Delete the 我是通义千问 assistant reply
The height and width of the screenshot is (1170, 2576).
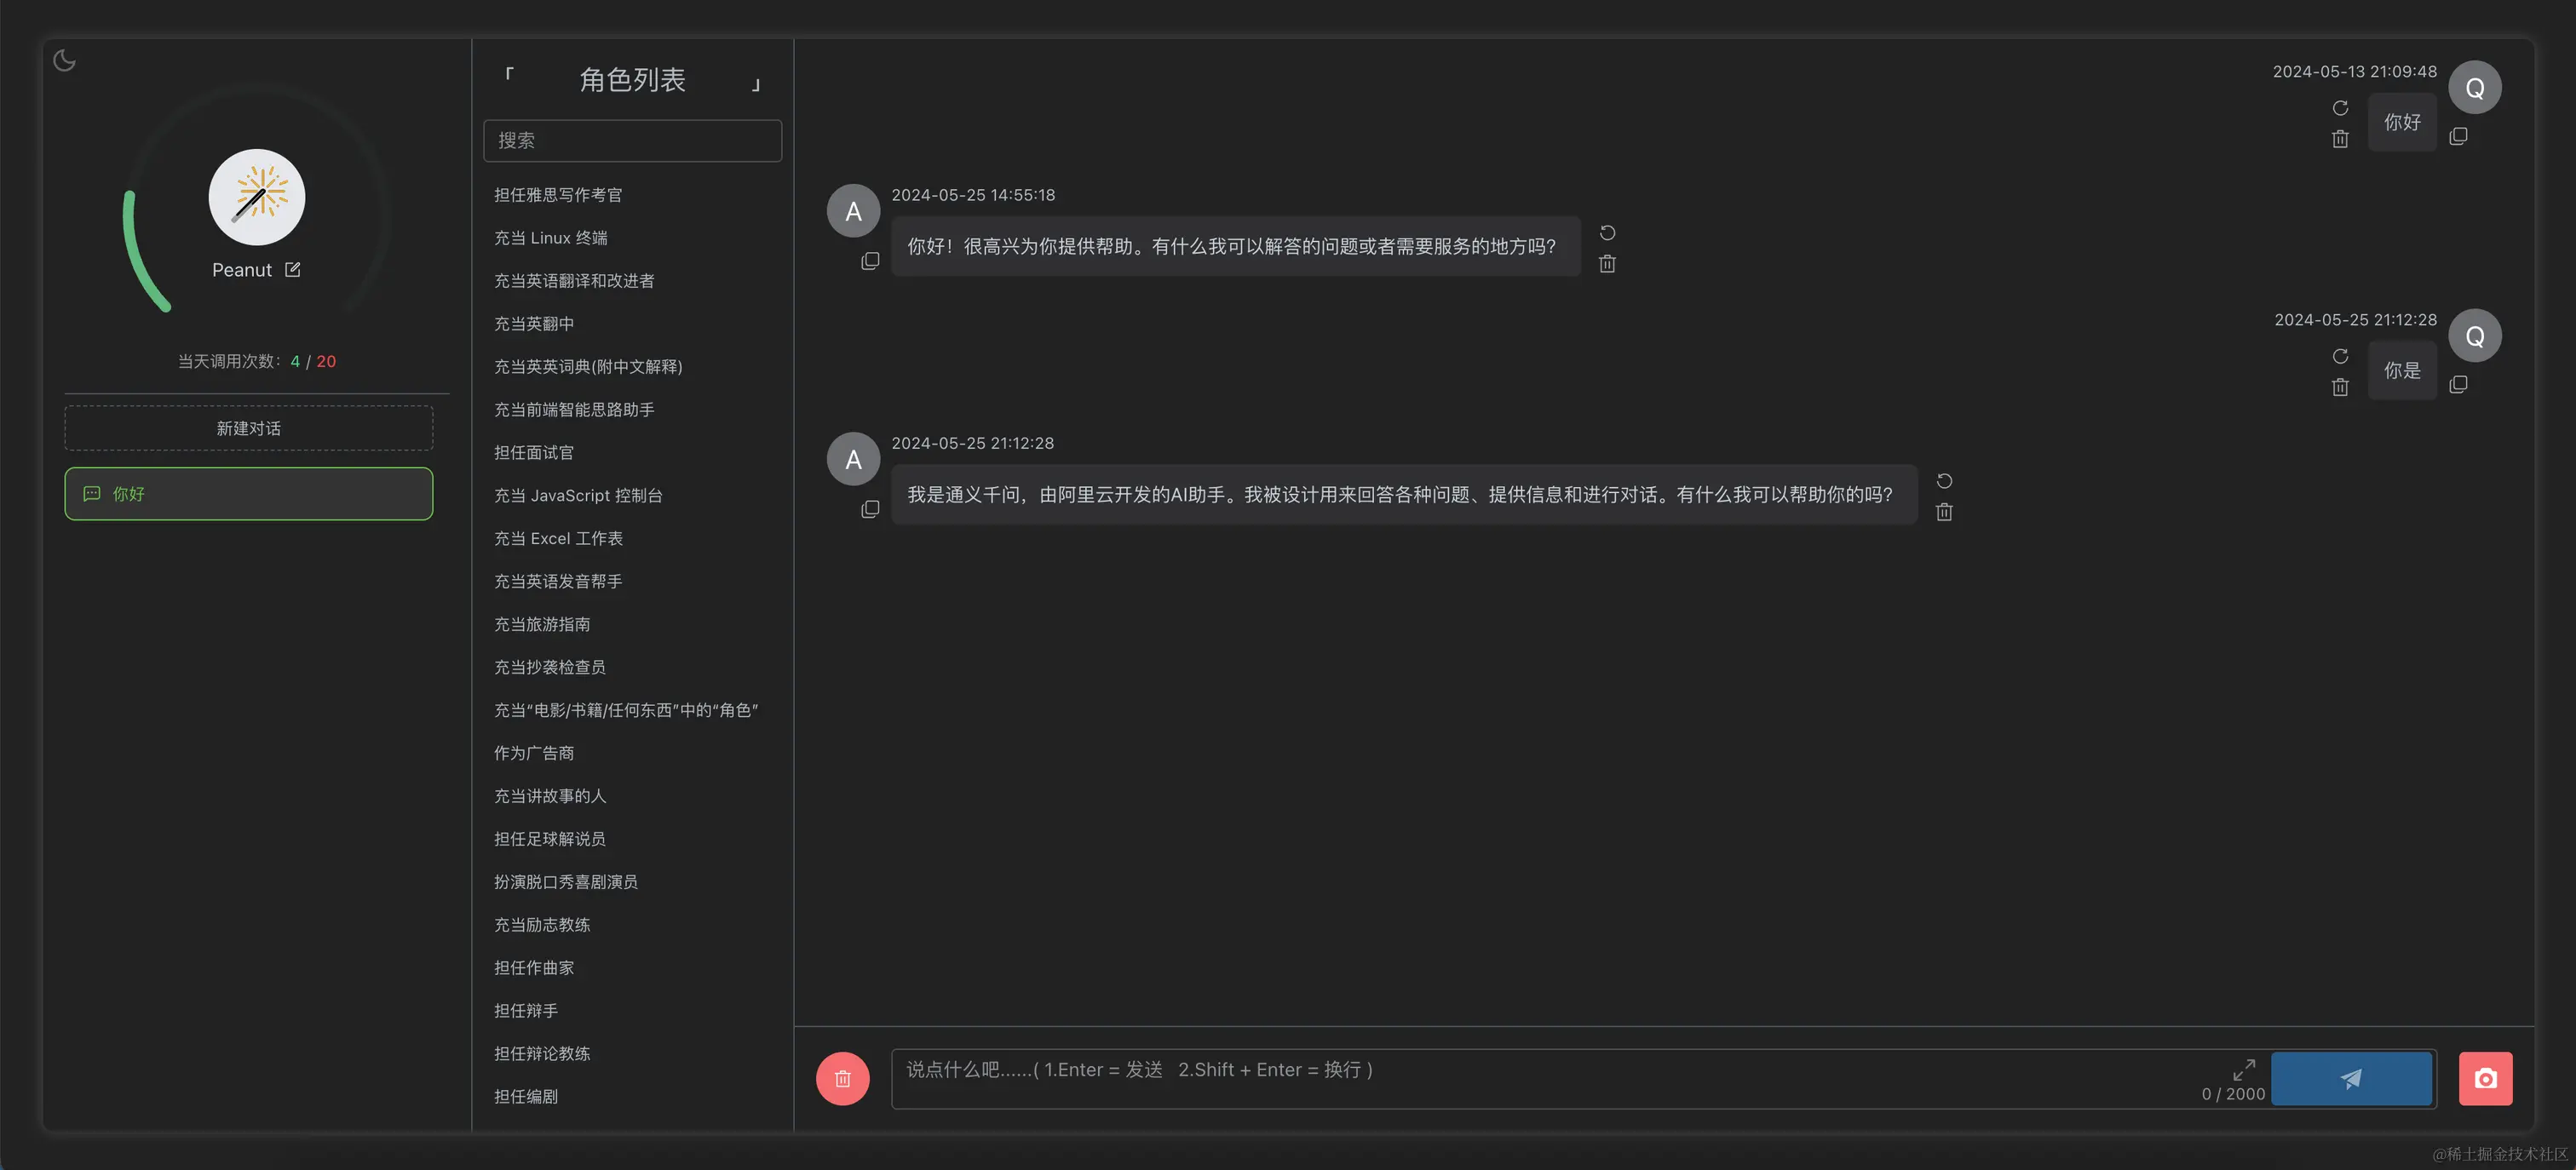point(1943,512)
